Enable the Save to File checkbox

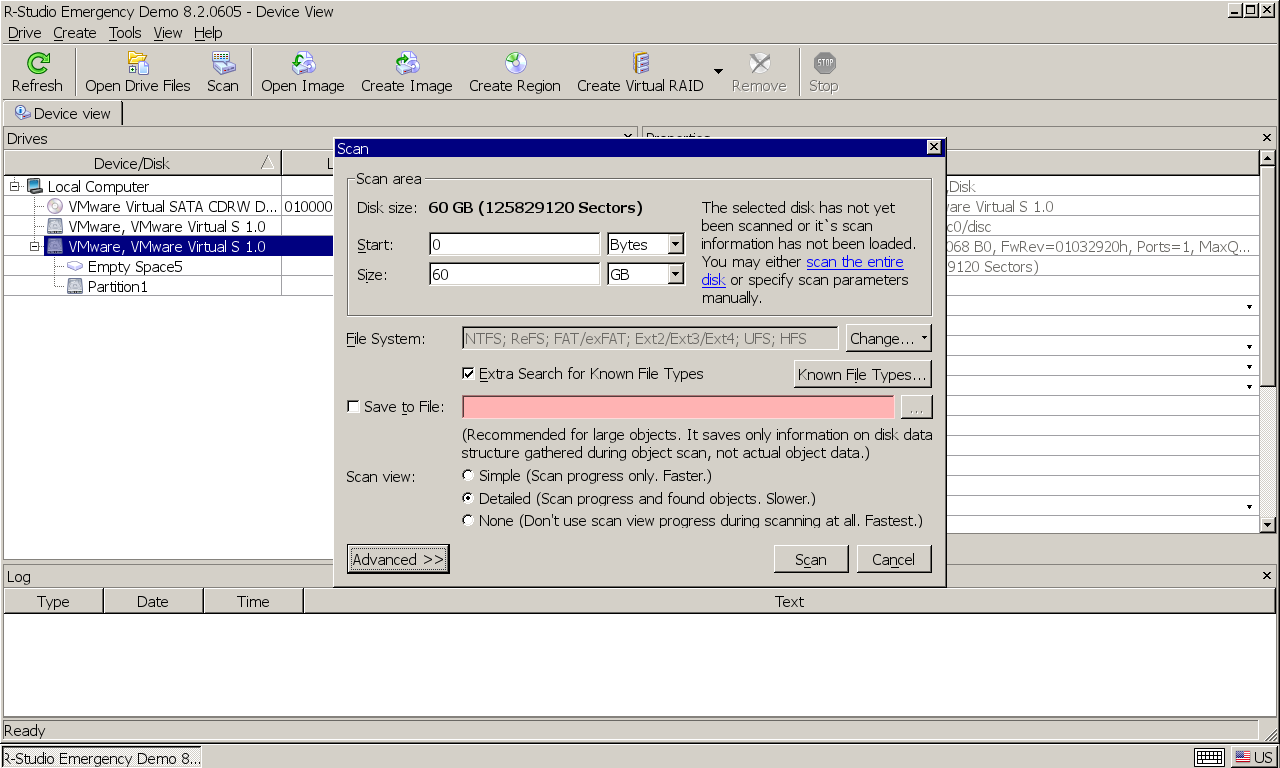(353, 407)
